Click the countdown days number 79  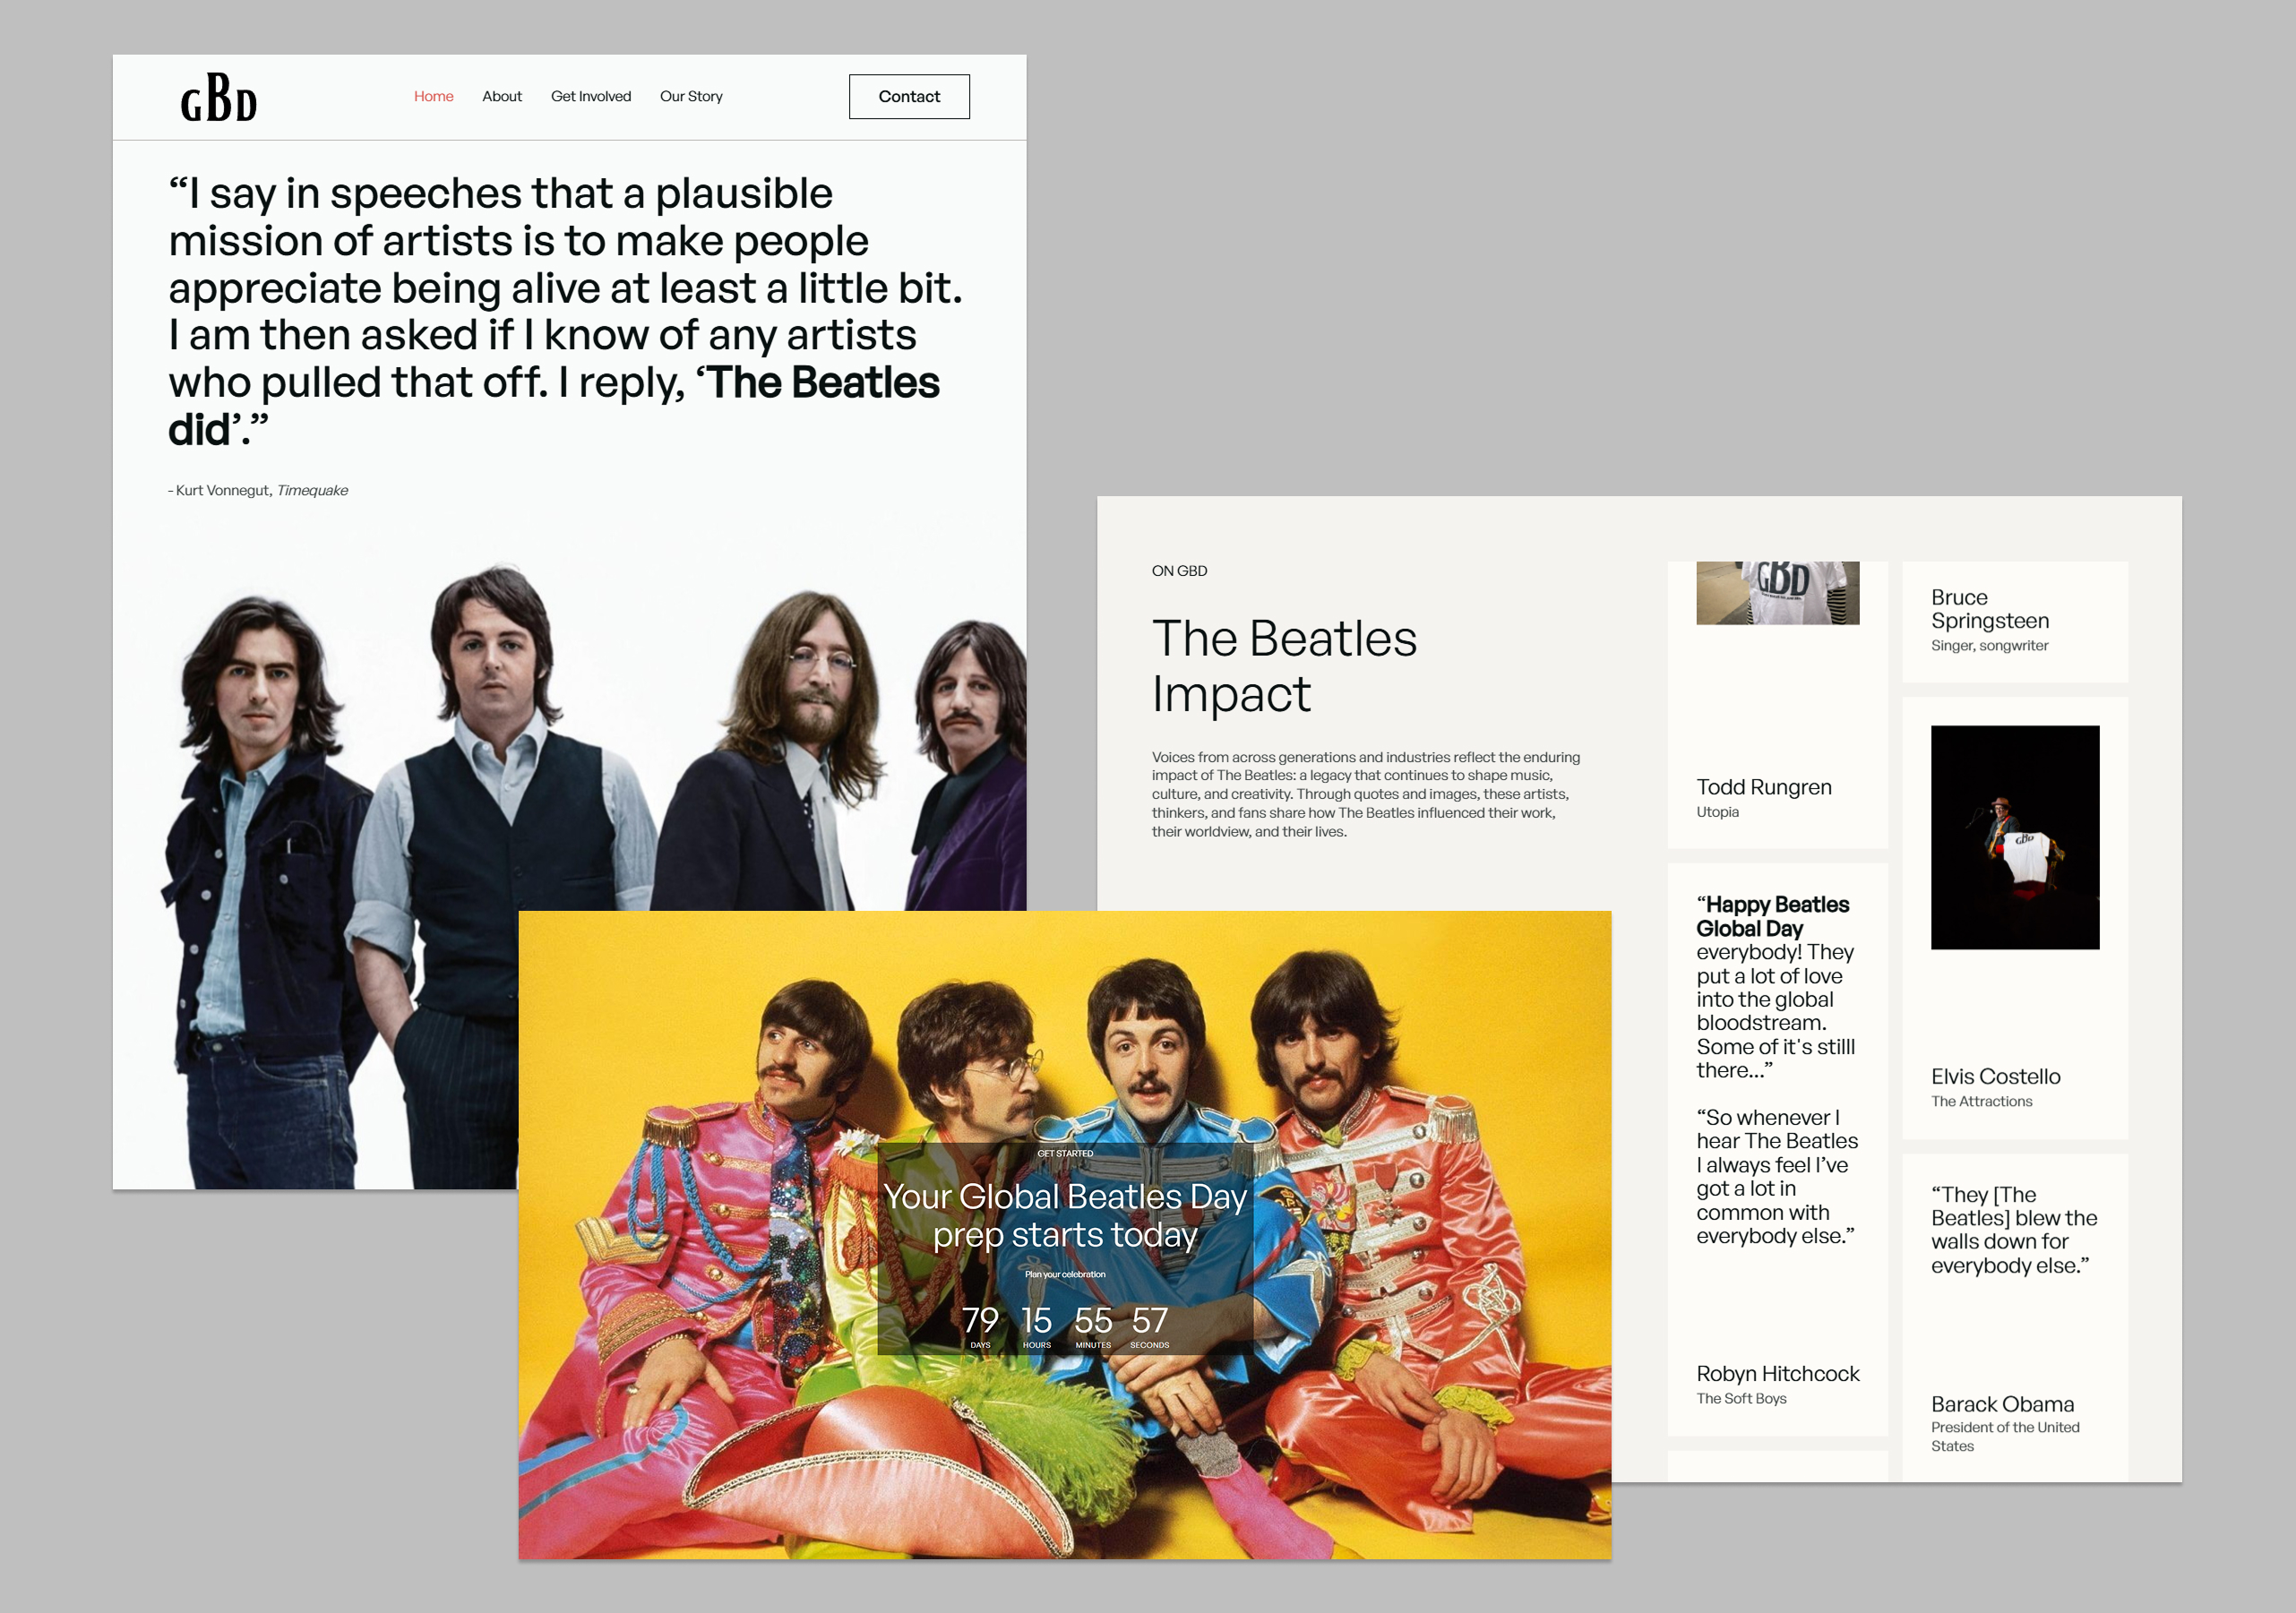[x=980, y=1321]
